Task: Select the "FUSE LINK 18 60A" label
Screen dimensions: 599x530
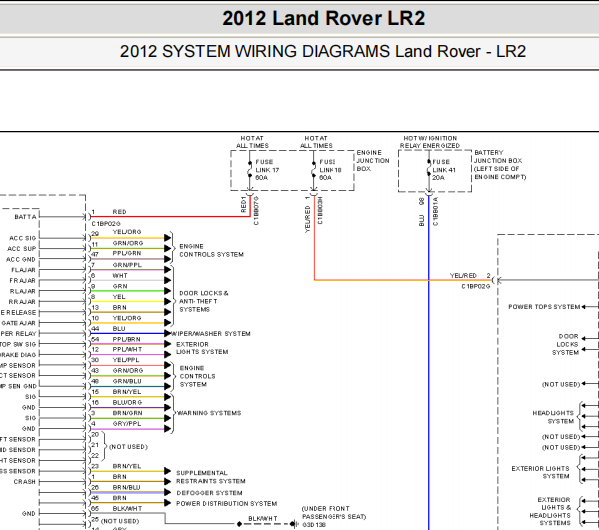Action: tap(330, 170)
